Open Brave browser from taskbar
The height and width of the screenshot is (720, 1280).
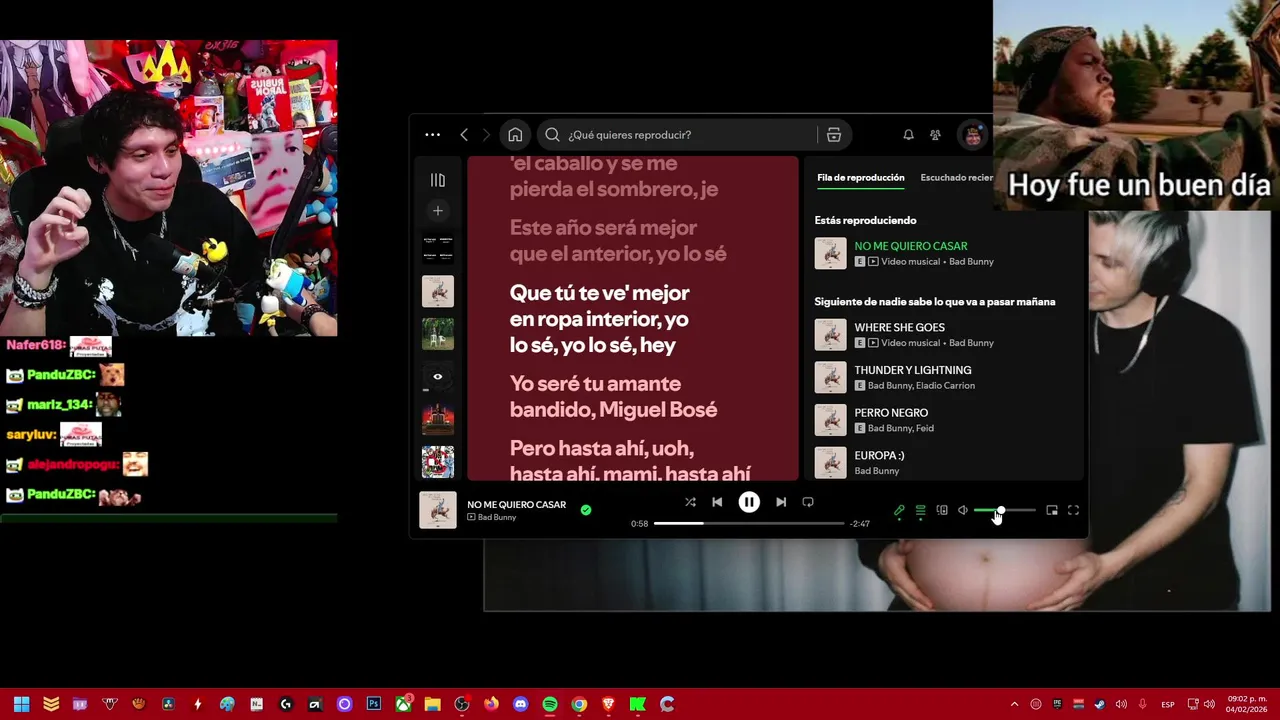click(x=608, y=704)
